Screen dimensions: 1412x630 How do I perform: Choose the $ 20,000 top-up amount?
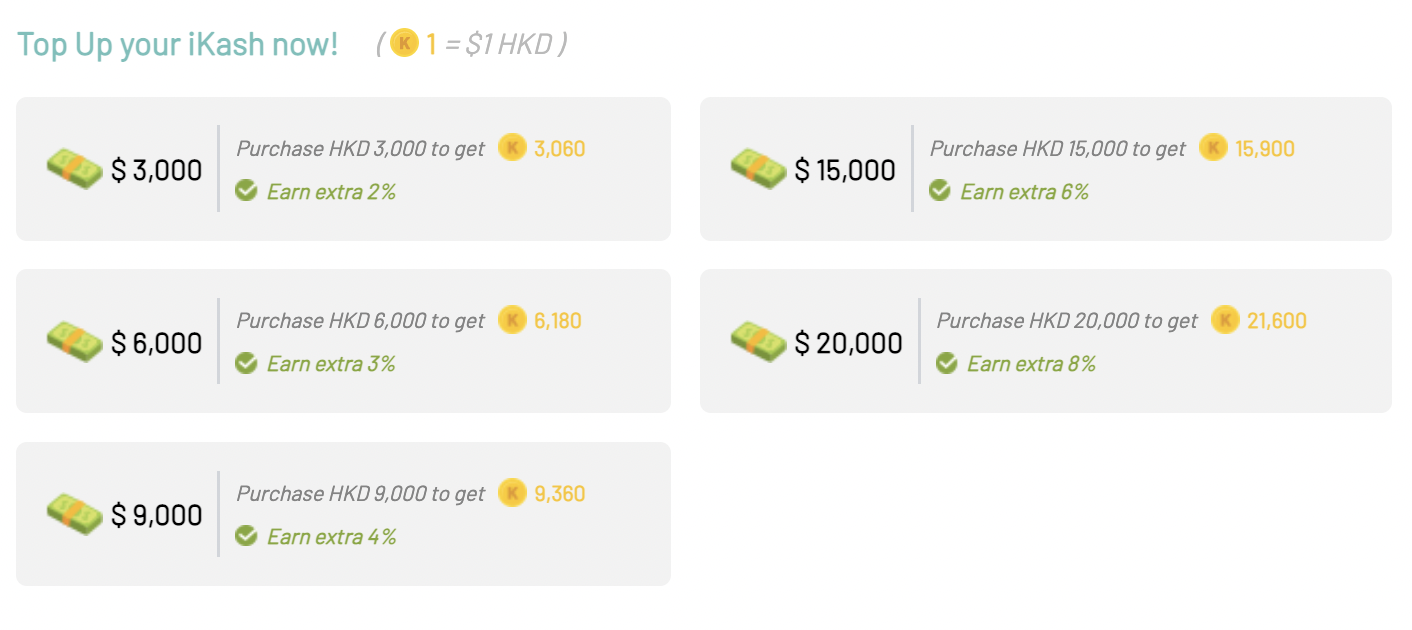848,343
